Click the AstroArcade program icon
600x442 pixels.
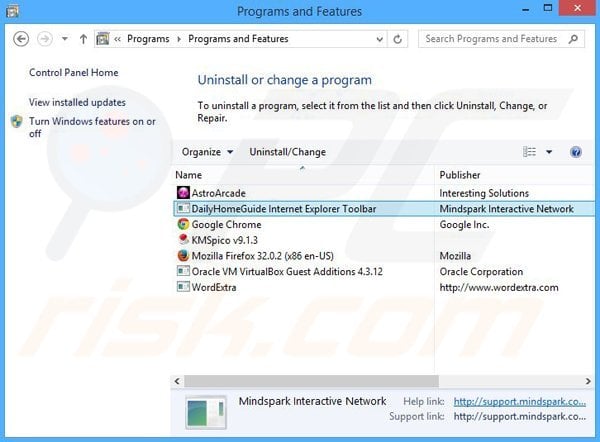[183, 193]
